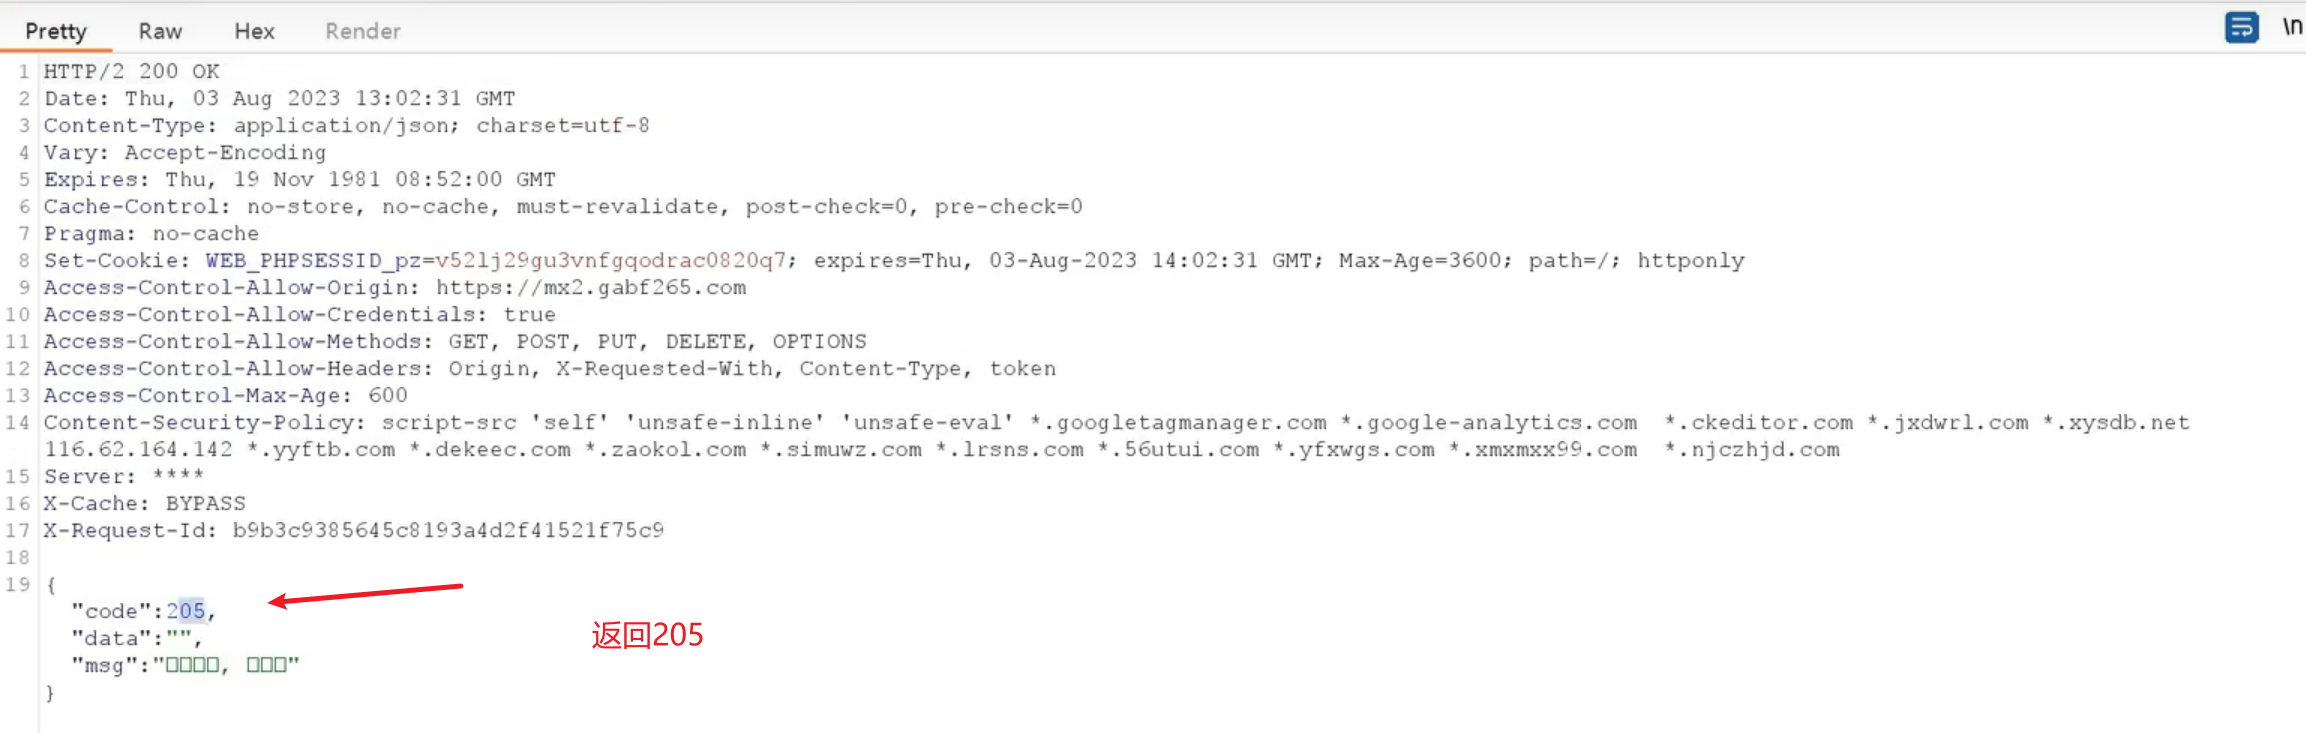Click line number 19 in the gutter
This screenshot has height=733, width=2306.
pyautogui.click(x=18, y=584)
